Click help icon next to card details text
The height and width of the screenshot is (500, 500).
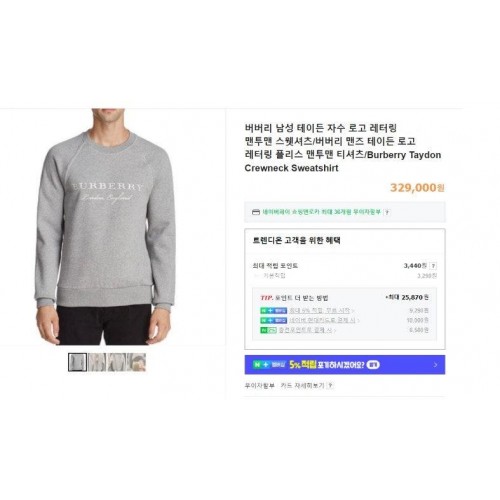tap(330, 385)
